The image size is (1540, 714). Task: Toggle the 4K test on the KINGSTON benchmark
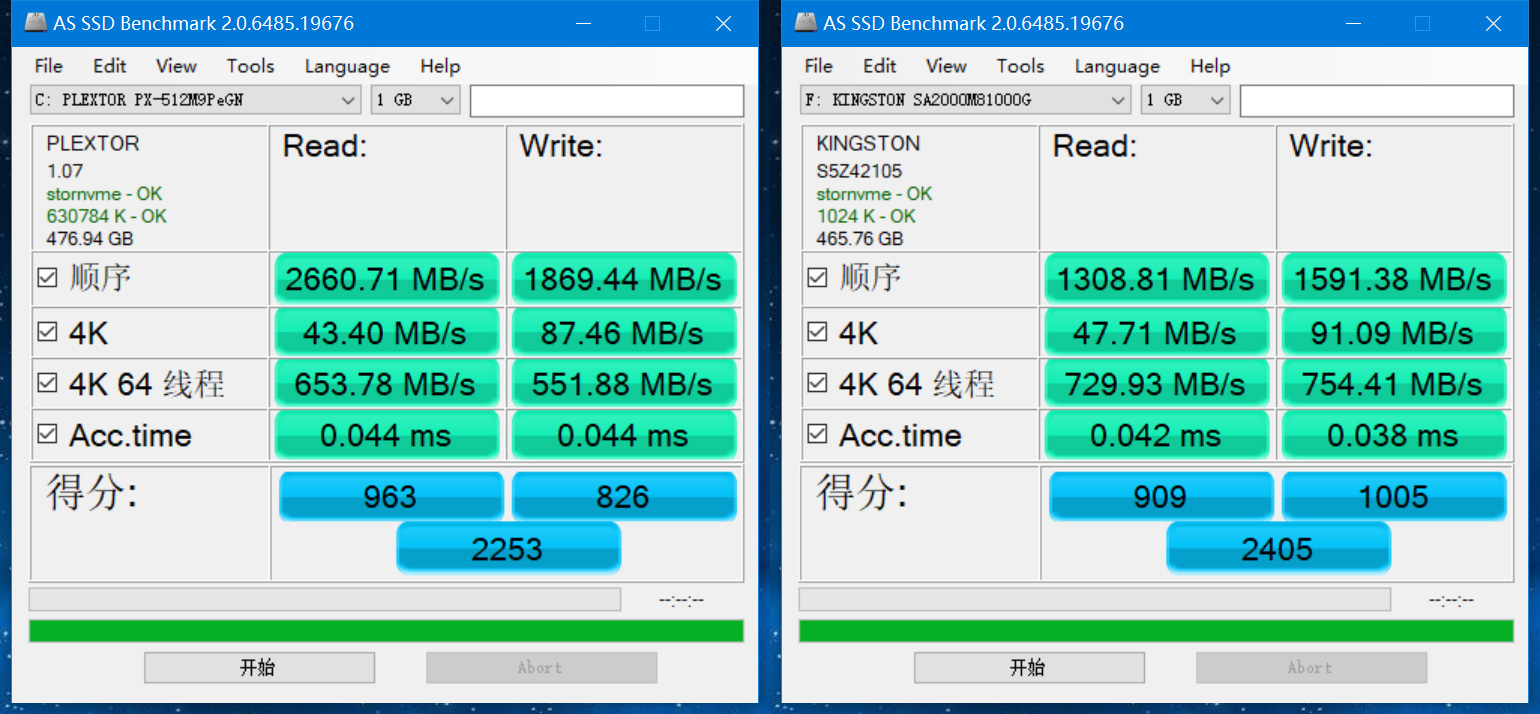point(817,331)
